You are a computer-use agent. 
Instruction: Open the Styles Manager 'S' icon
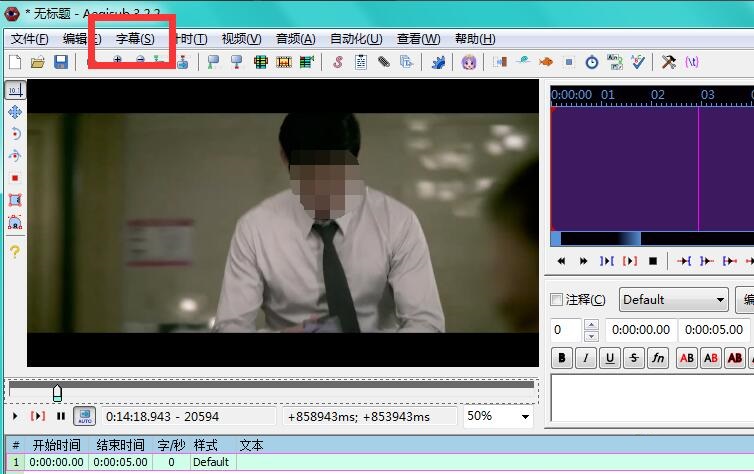coord(338,62)
